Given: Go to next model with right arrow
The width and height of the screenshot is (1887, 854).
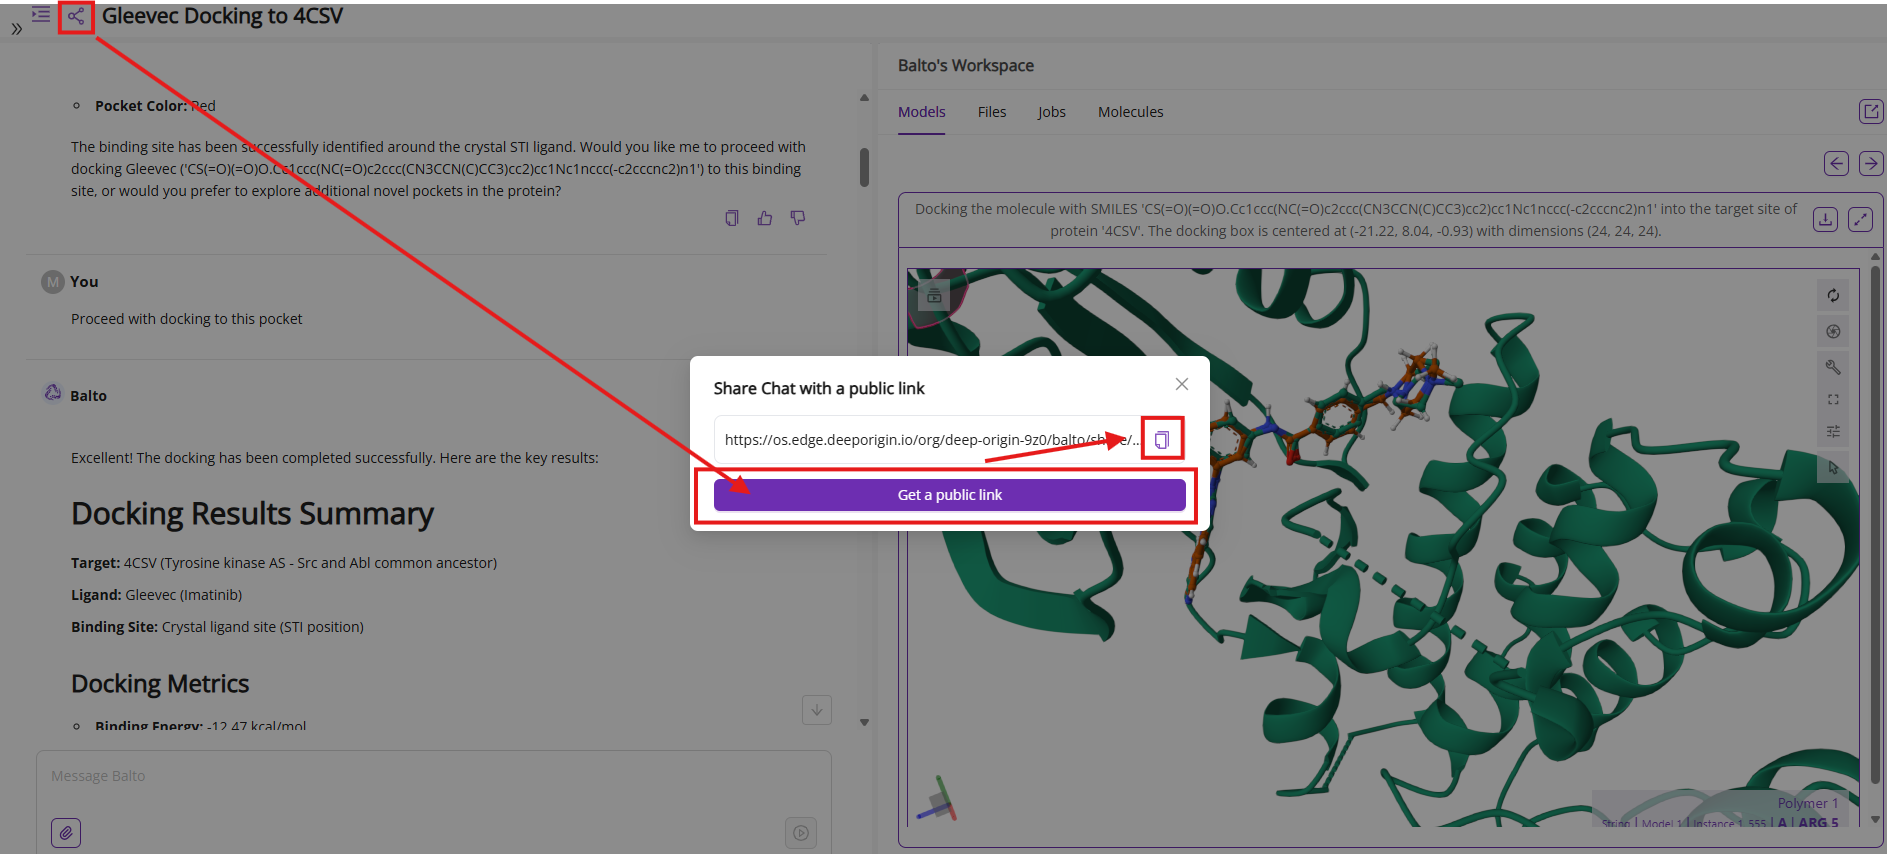Looking at the screenshot, I should (x=1870, y=163).
